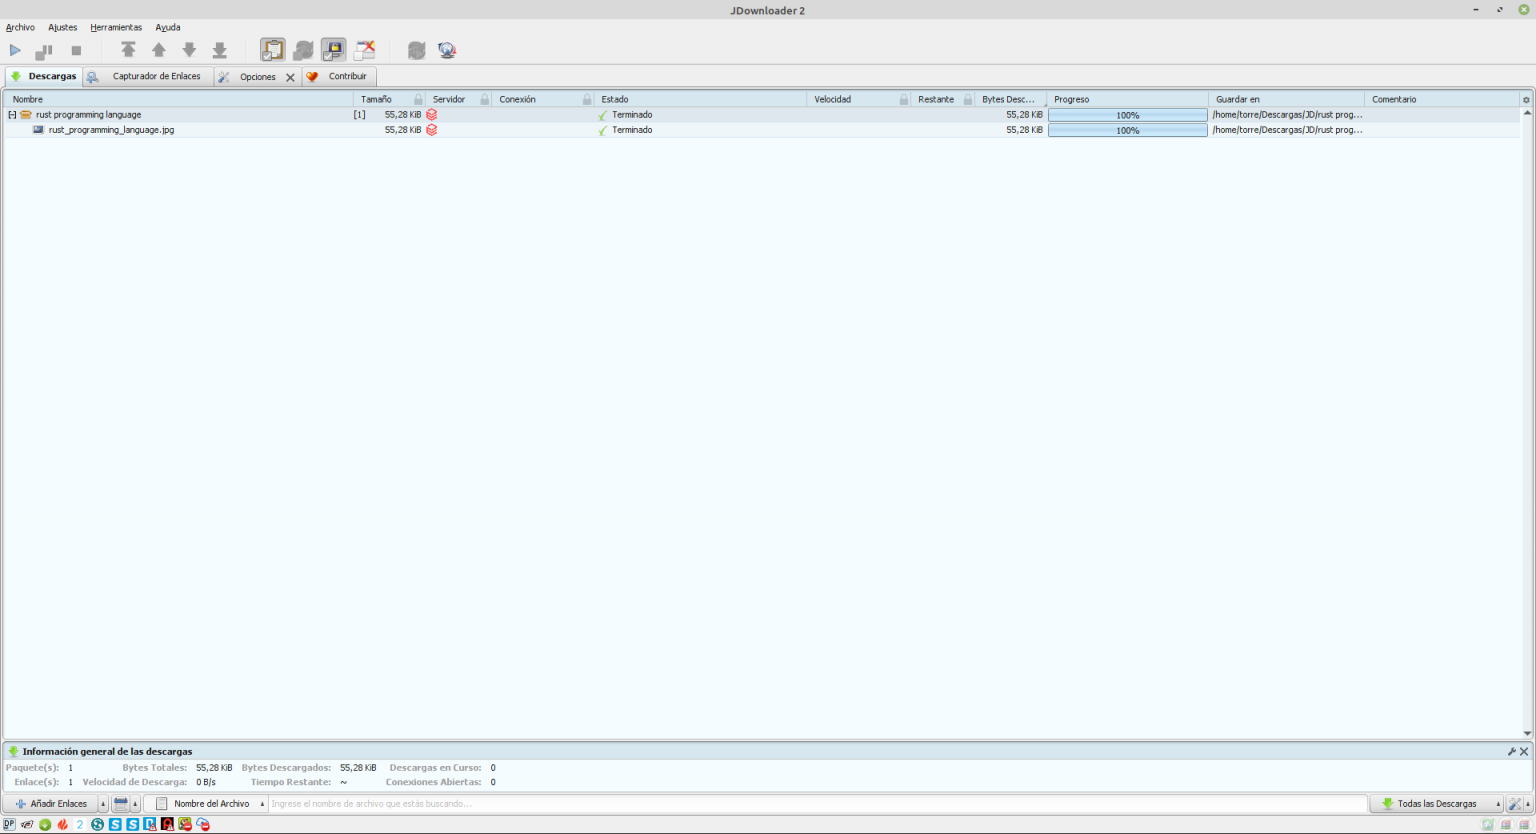The height and width of the screenshot is (834, 1536).
Task: Select the remove finished downloads icon
Action: click(x=363, y=49)
